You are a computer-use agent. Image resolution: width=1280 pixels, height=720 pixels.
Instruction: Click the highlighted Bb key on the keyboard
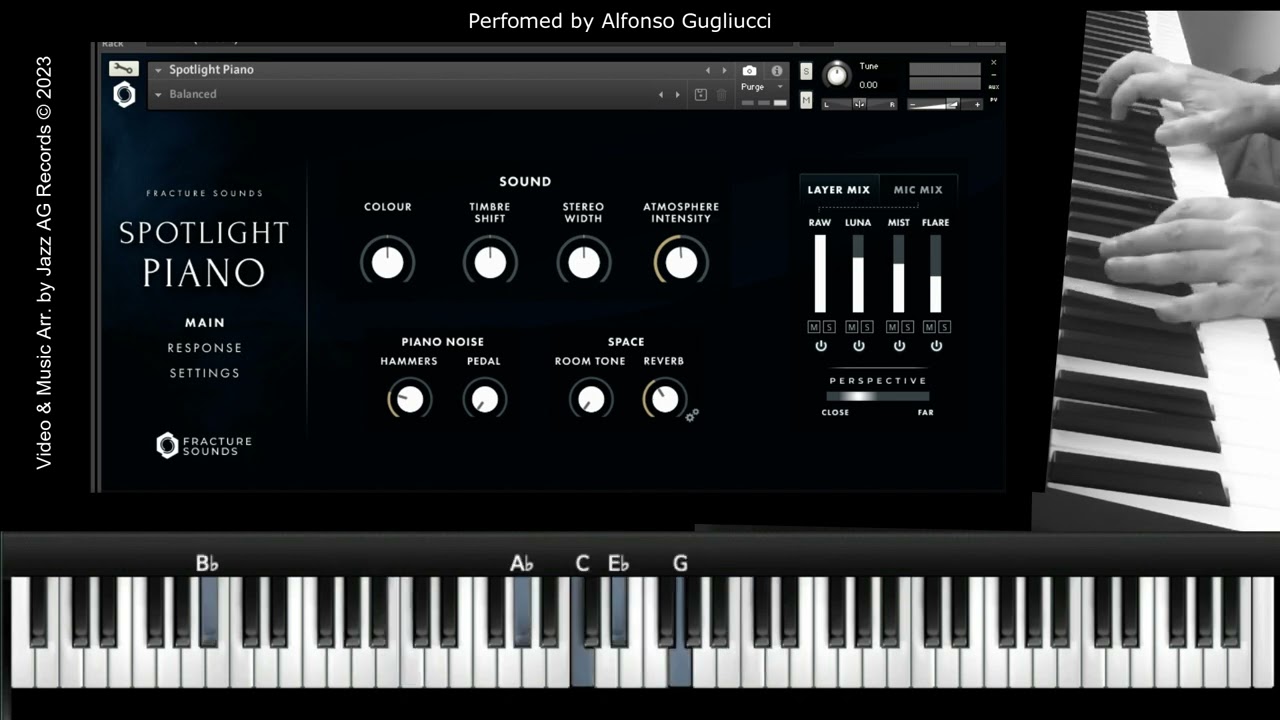click(x=208, y=610)
